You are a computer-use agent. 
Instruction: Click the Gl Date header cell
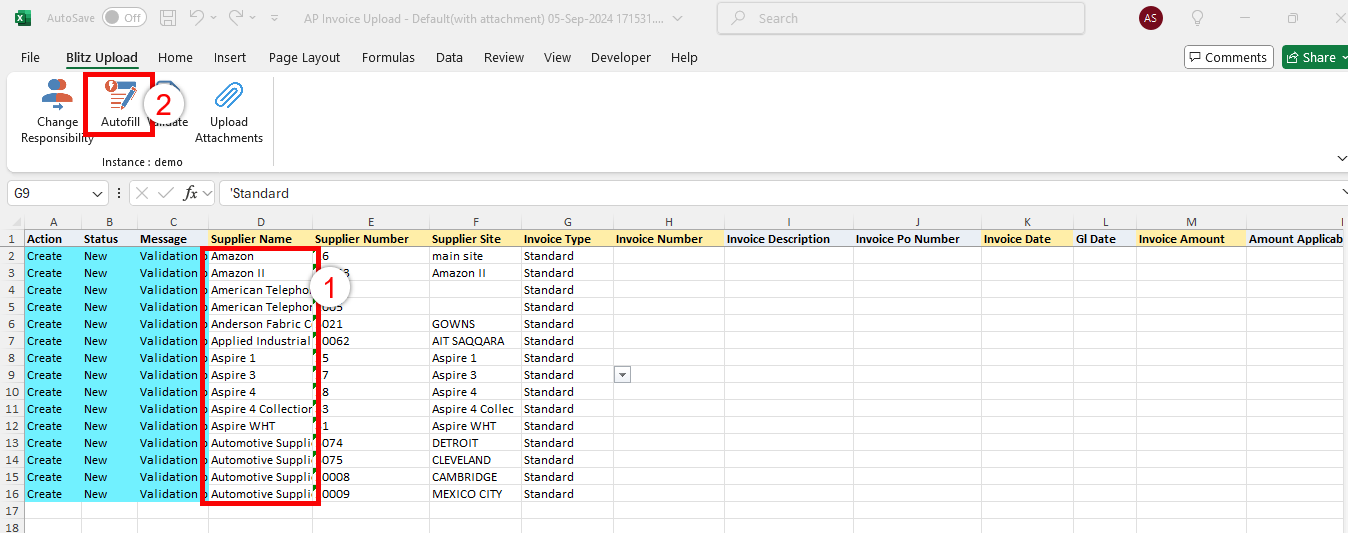click(1104, 239)
